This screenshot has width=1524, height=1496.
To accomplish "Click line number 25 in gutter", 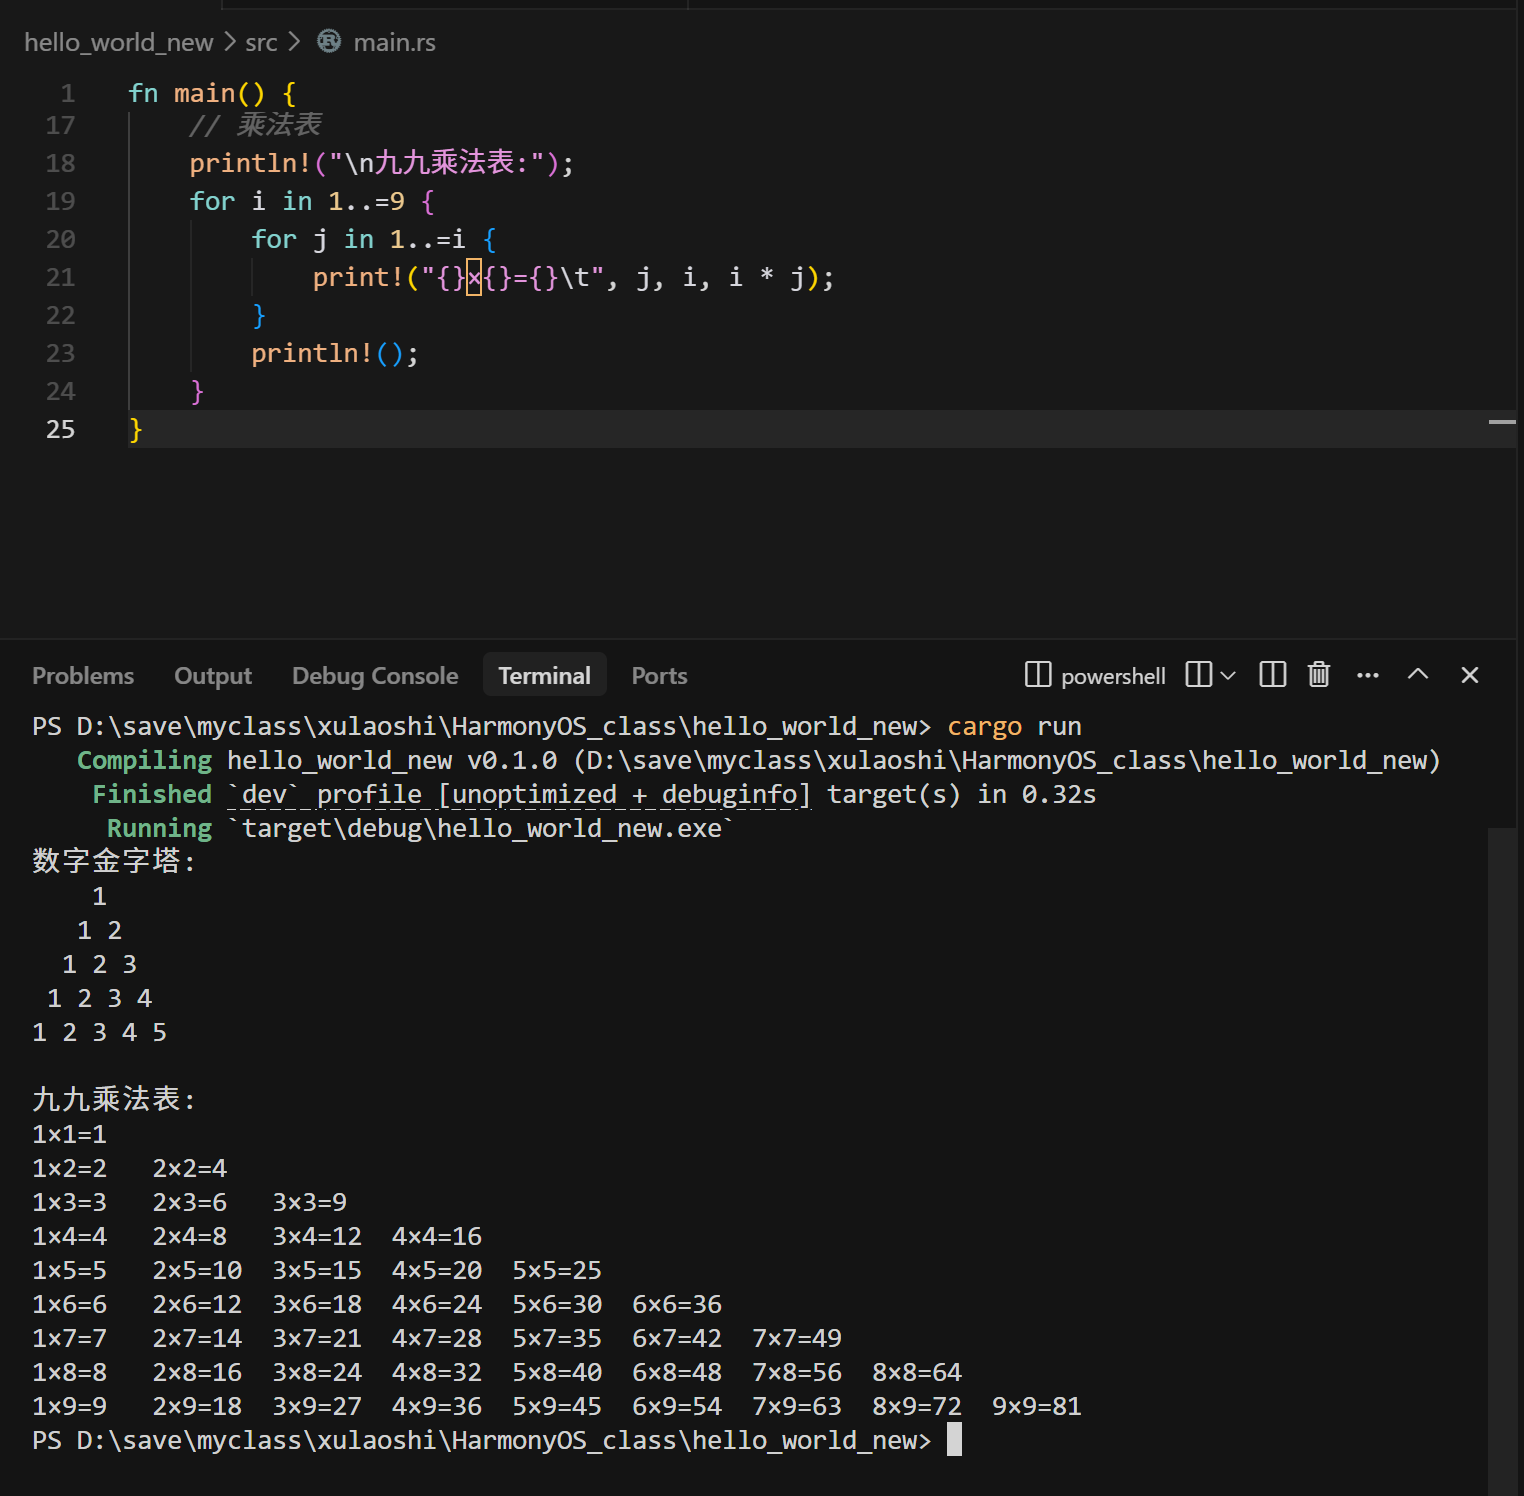I will [x=60, y=429].
